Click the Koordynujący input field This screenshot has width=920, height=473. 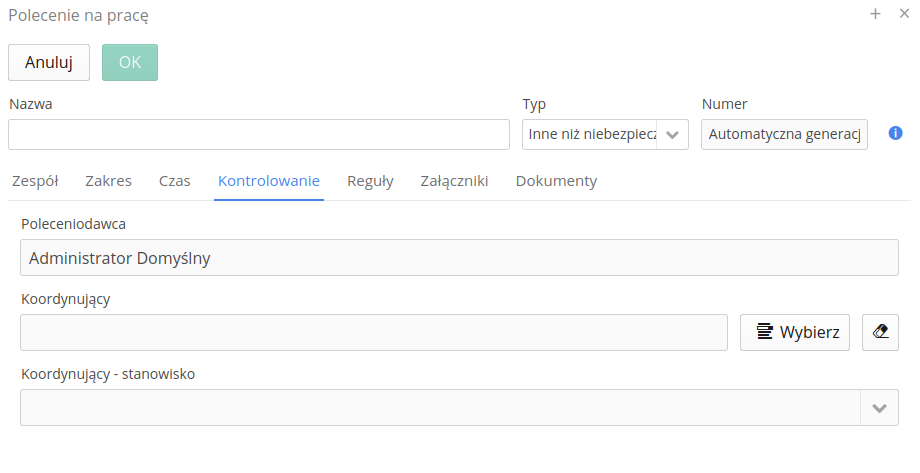click(x=374, y=332)
